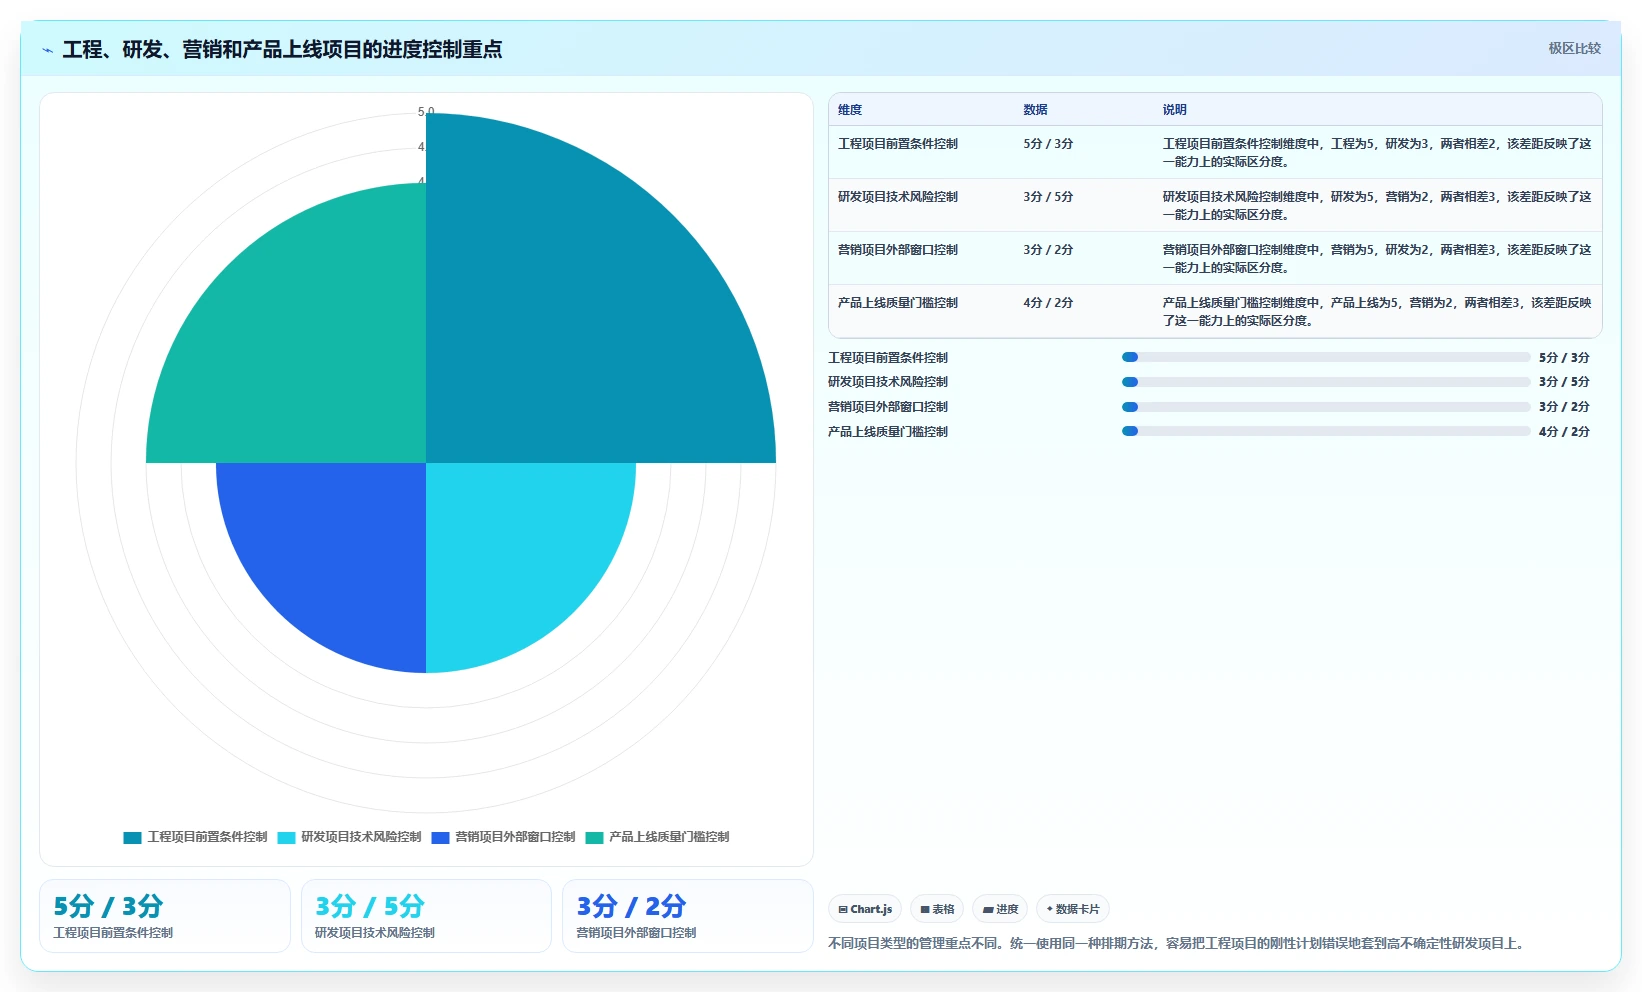Click the 进度 tag

point(1000,909)
